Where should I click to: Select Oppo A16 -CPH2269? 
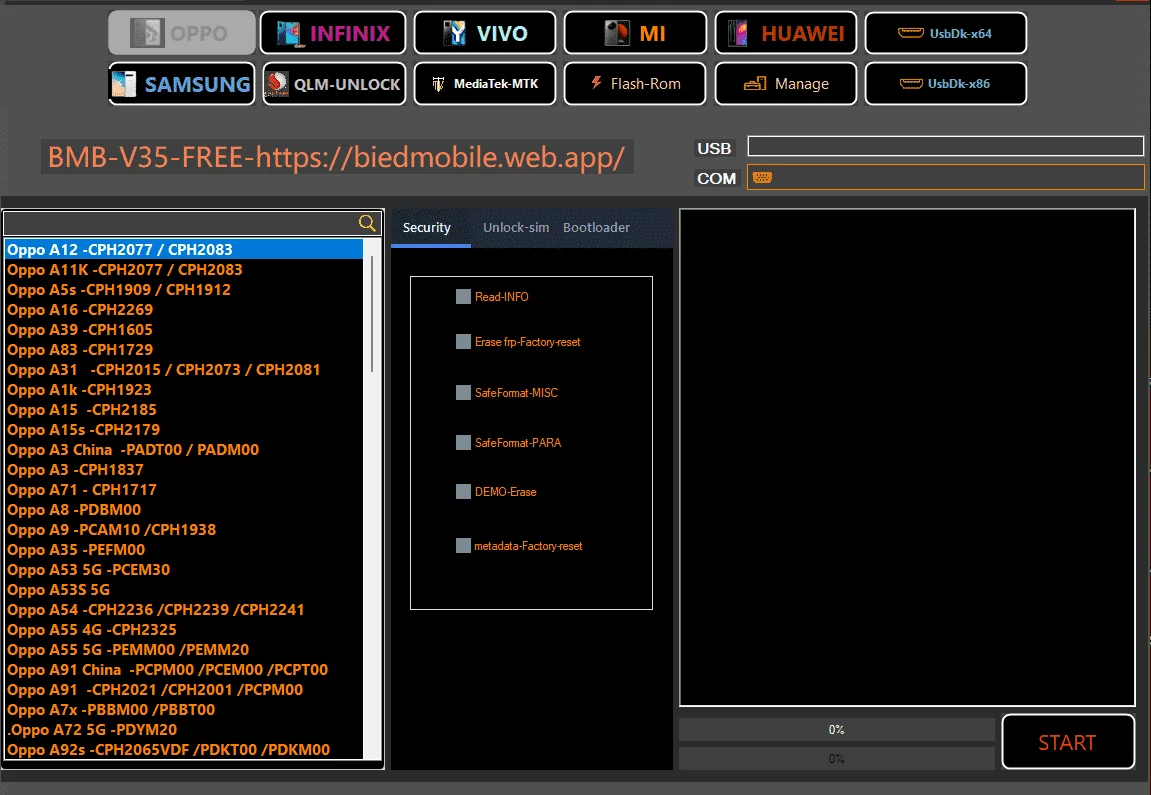tap(184, 310)
